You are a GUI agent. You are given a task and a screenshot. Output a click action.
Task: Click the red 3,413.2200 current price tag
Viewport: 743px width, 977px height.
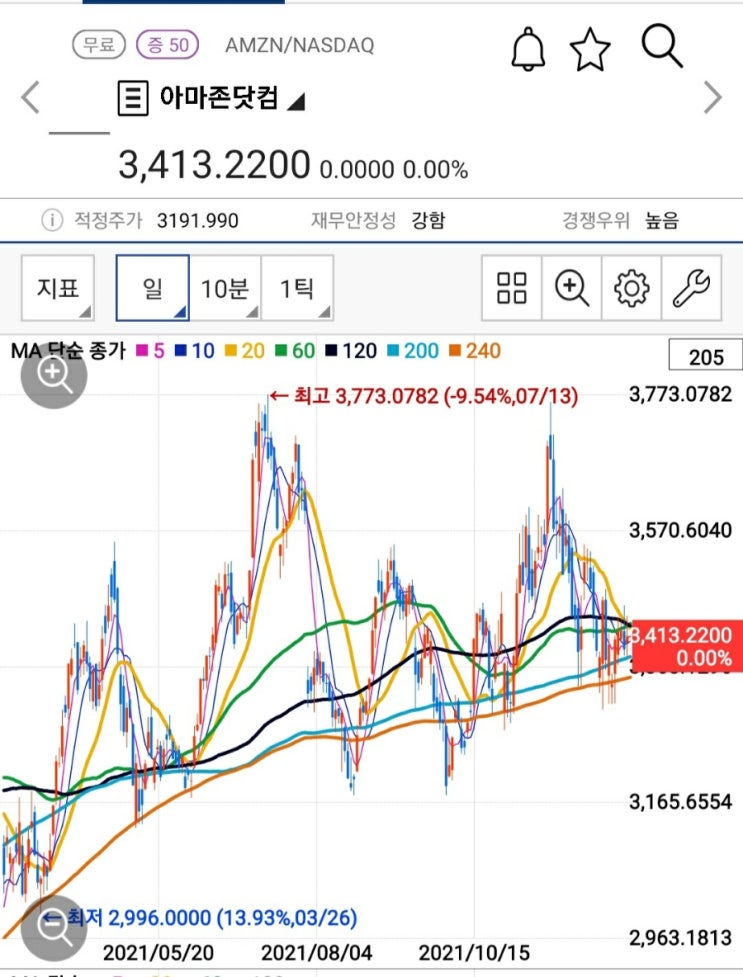688,646
